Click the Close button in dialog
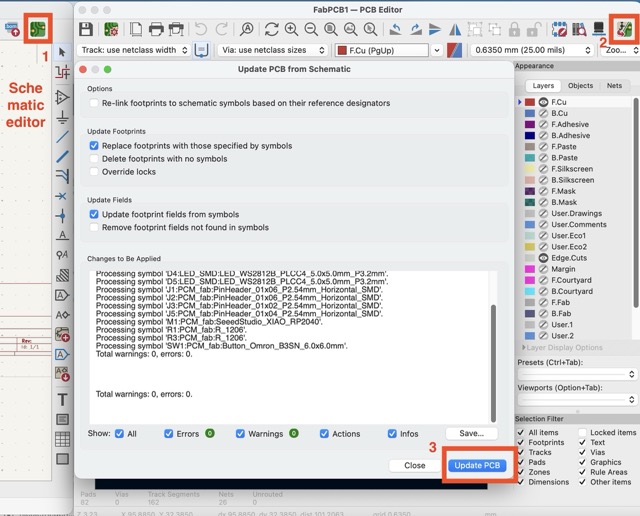640x516 pixels. click(x=414, y=465)
